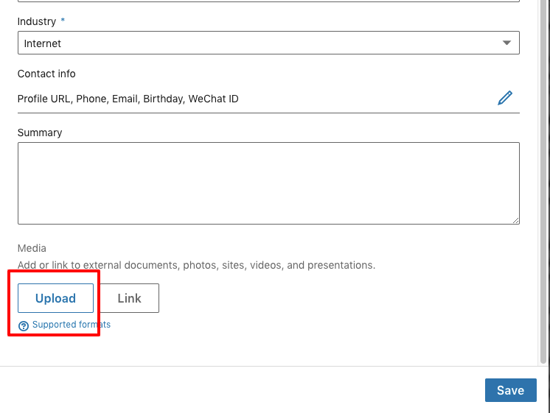Viewport: 550px width, 413px height.
Task: Click the media description text about external documents
Action: pyautogui.click(x=196, y=265)
